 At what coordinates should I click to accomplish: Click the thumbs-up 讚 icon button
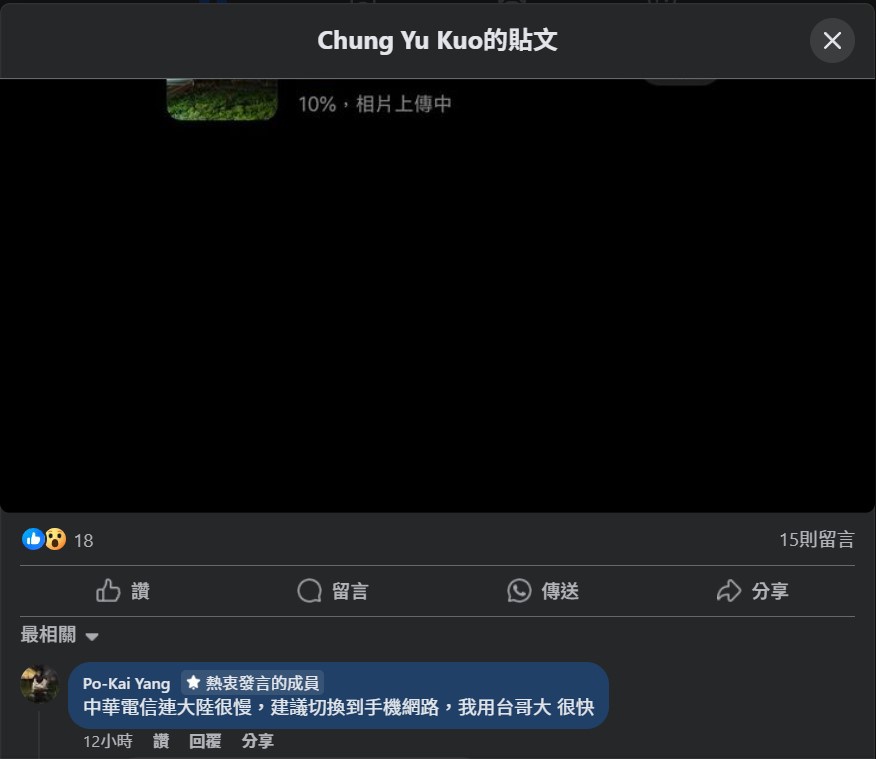tap(108, 590)
